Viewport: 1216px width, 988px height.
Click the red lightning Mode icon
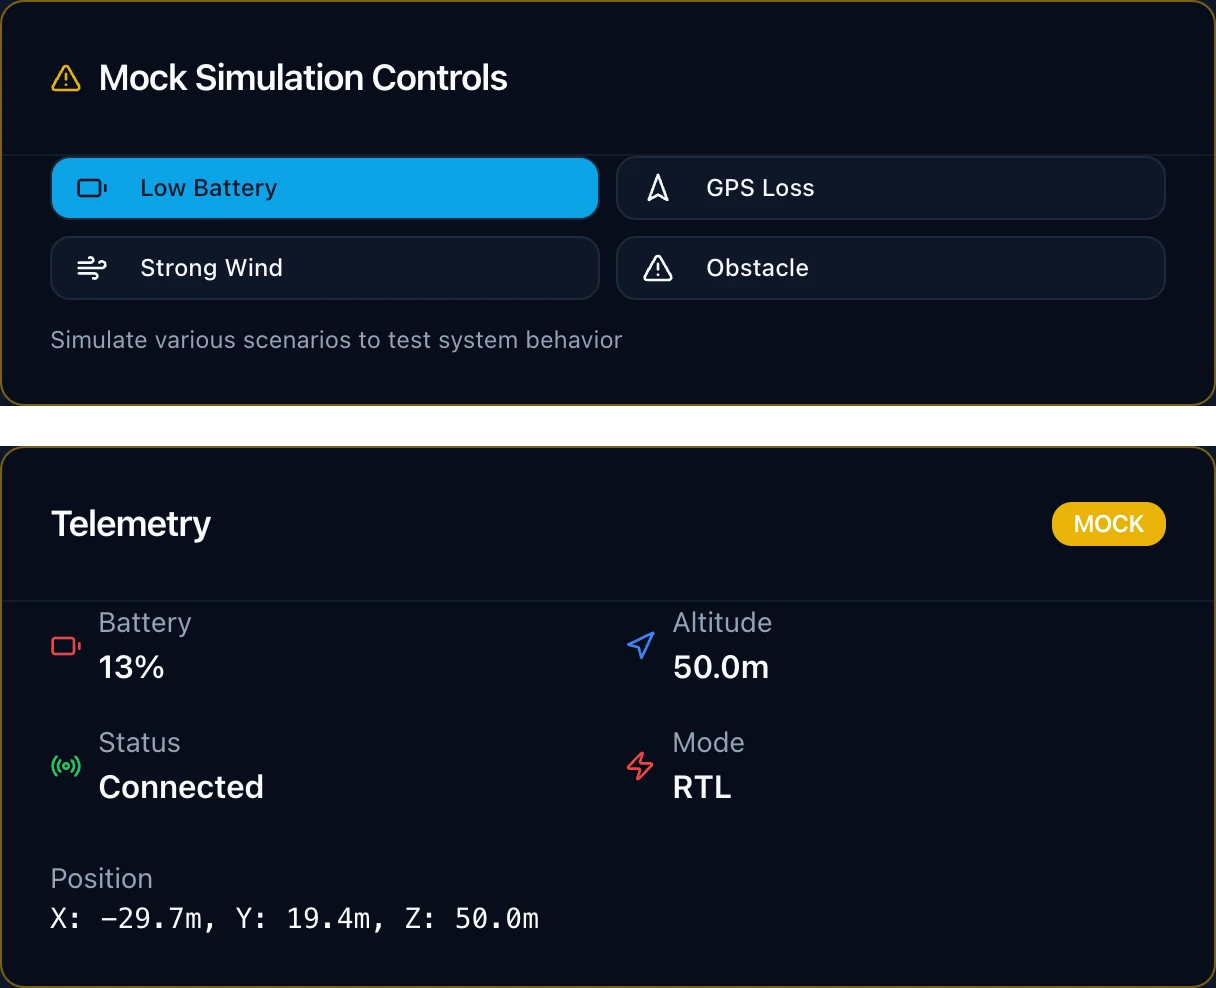pos(640,766)
